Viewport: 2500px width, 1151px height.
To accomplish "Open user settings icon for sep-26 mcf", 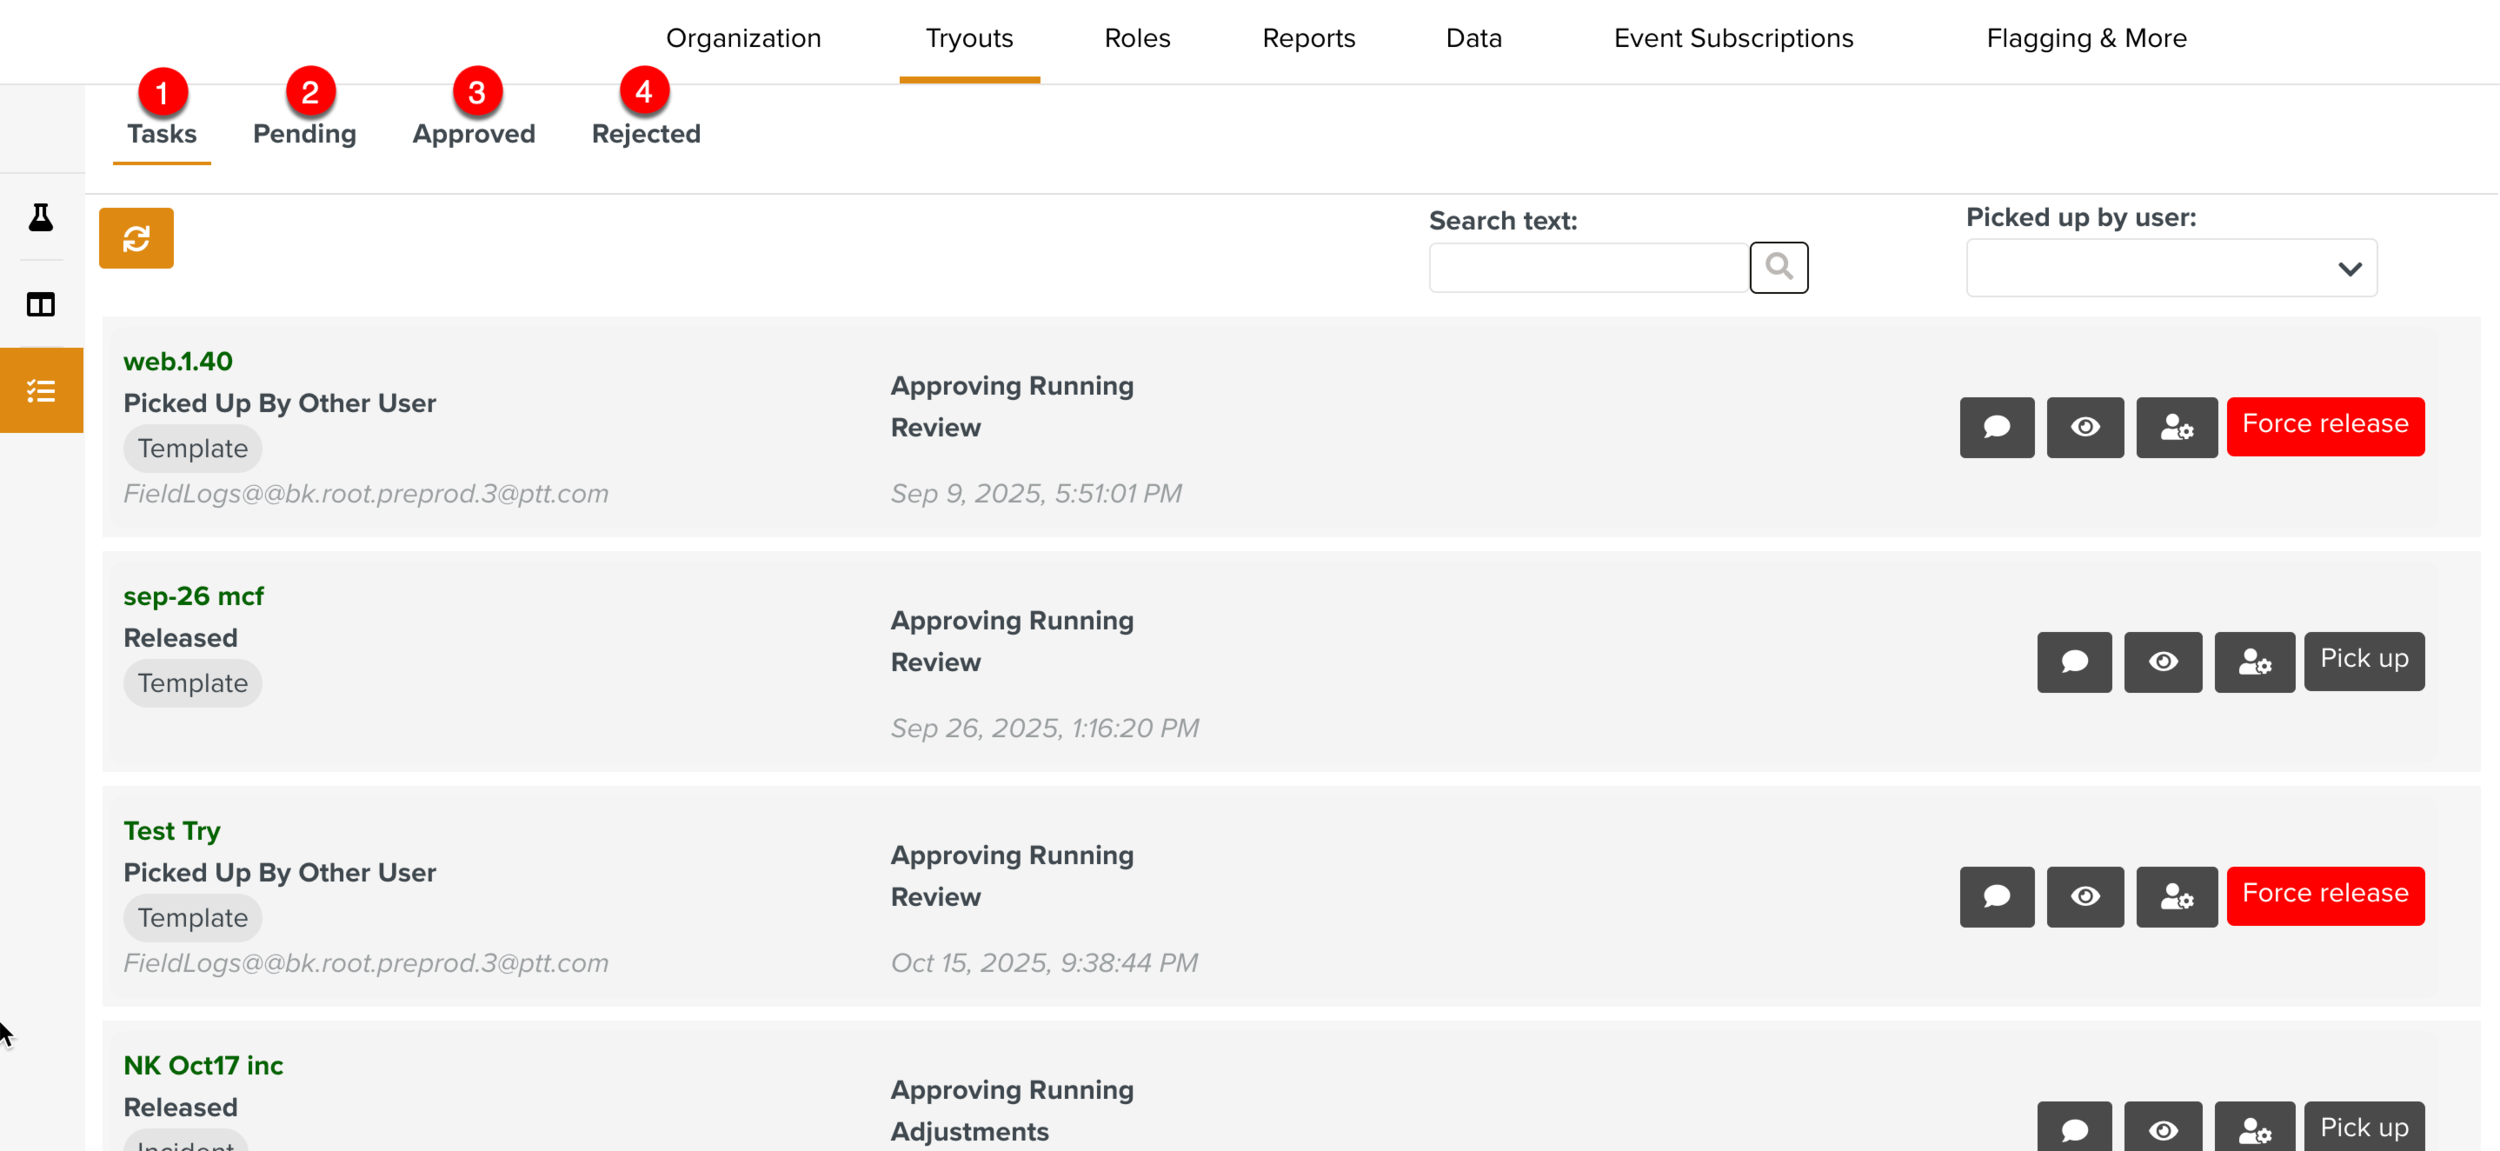I will (x=2254, y=662).
